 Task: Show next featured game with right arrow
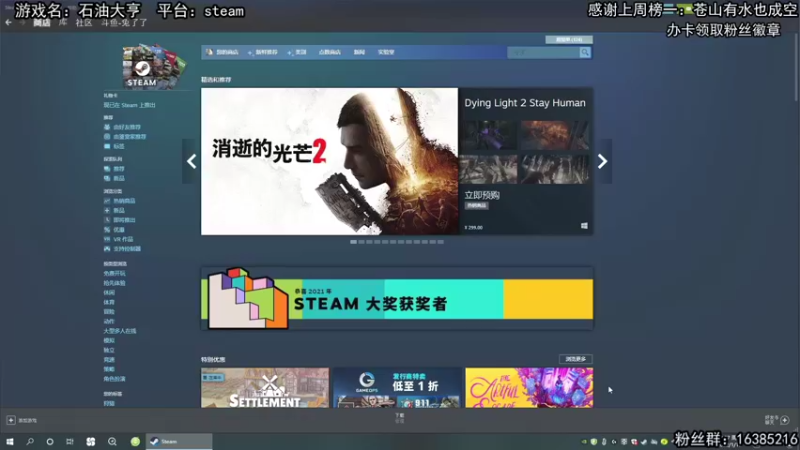[603, 161]
